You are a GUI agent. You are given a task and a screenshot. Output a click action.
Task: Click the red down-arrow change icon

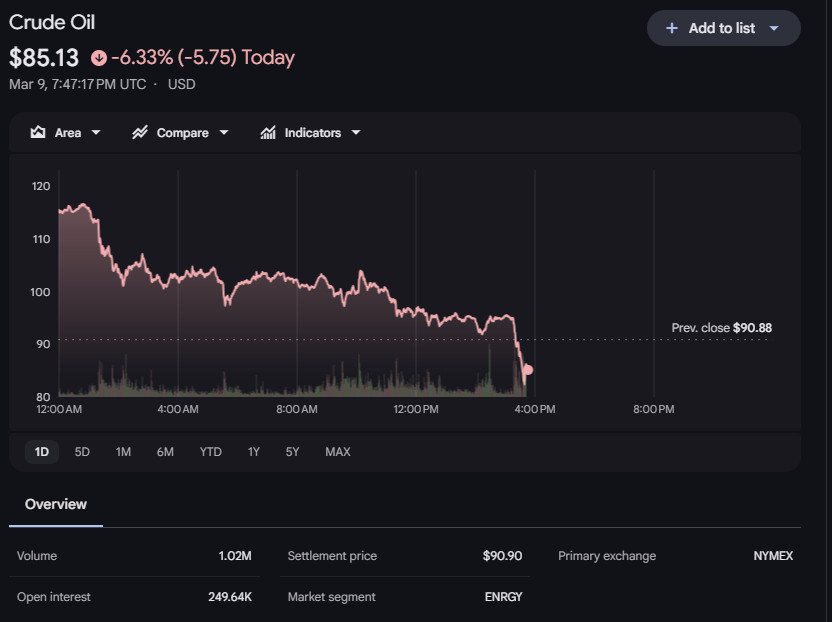coord(98,58)
